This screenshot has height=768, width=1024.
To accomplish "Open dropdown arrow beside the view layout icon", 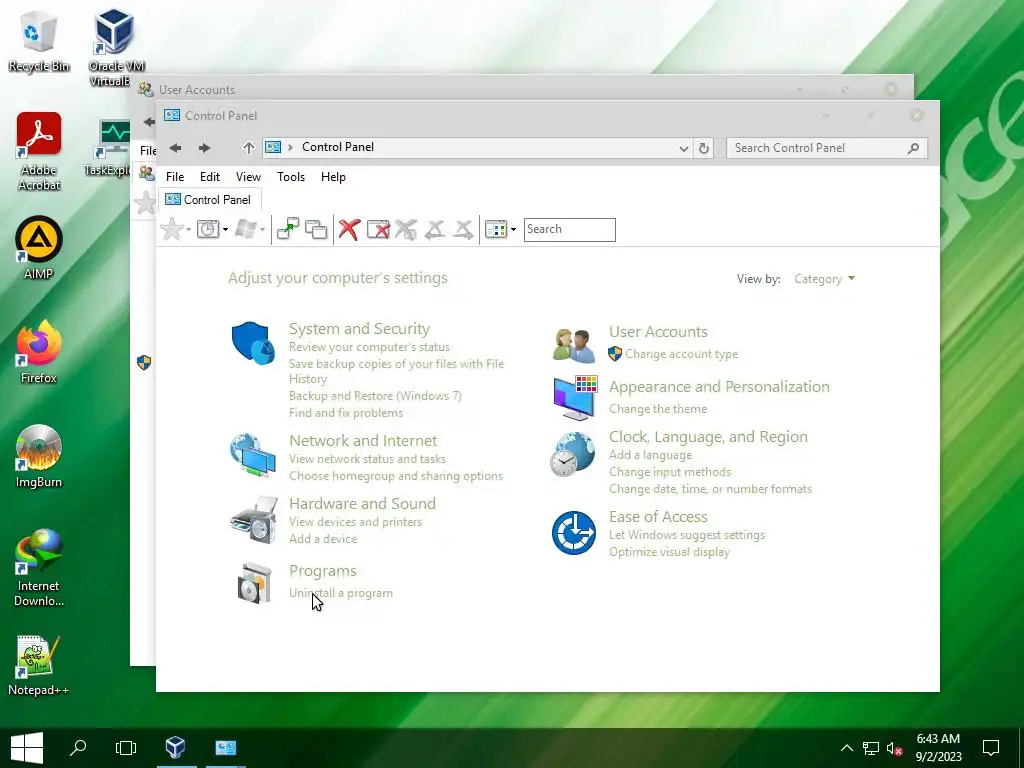I will click(x=513, y=229).
